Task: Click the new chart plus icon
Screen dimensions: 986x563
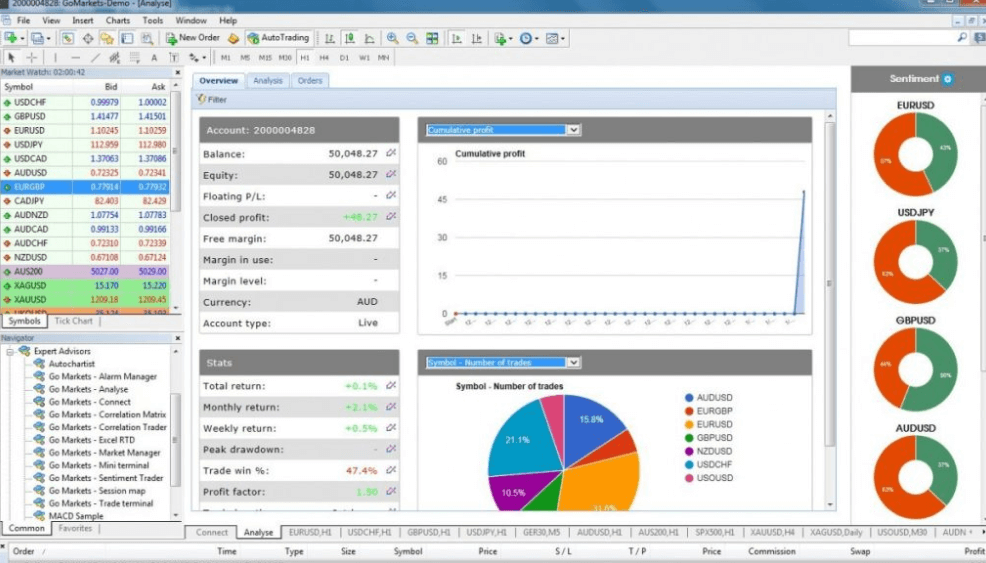Action: (x=10, y=38)
